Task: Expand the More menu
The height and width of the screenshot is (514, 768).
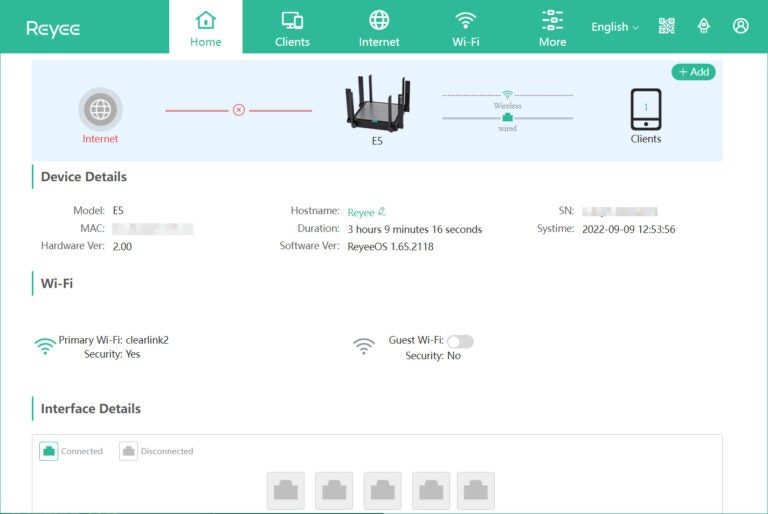Action: tap(552, 28)
